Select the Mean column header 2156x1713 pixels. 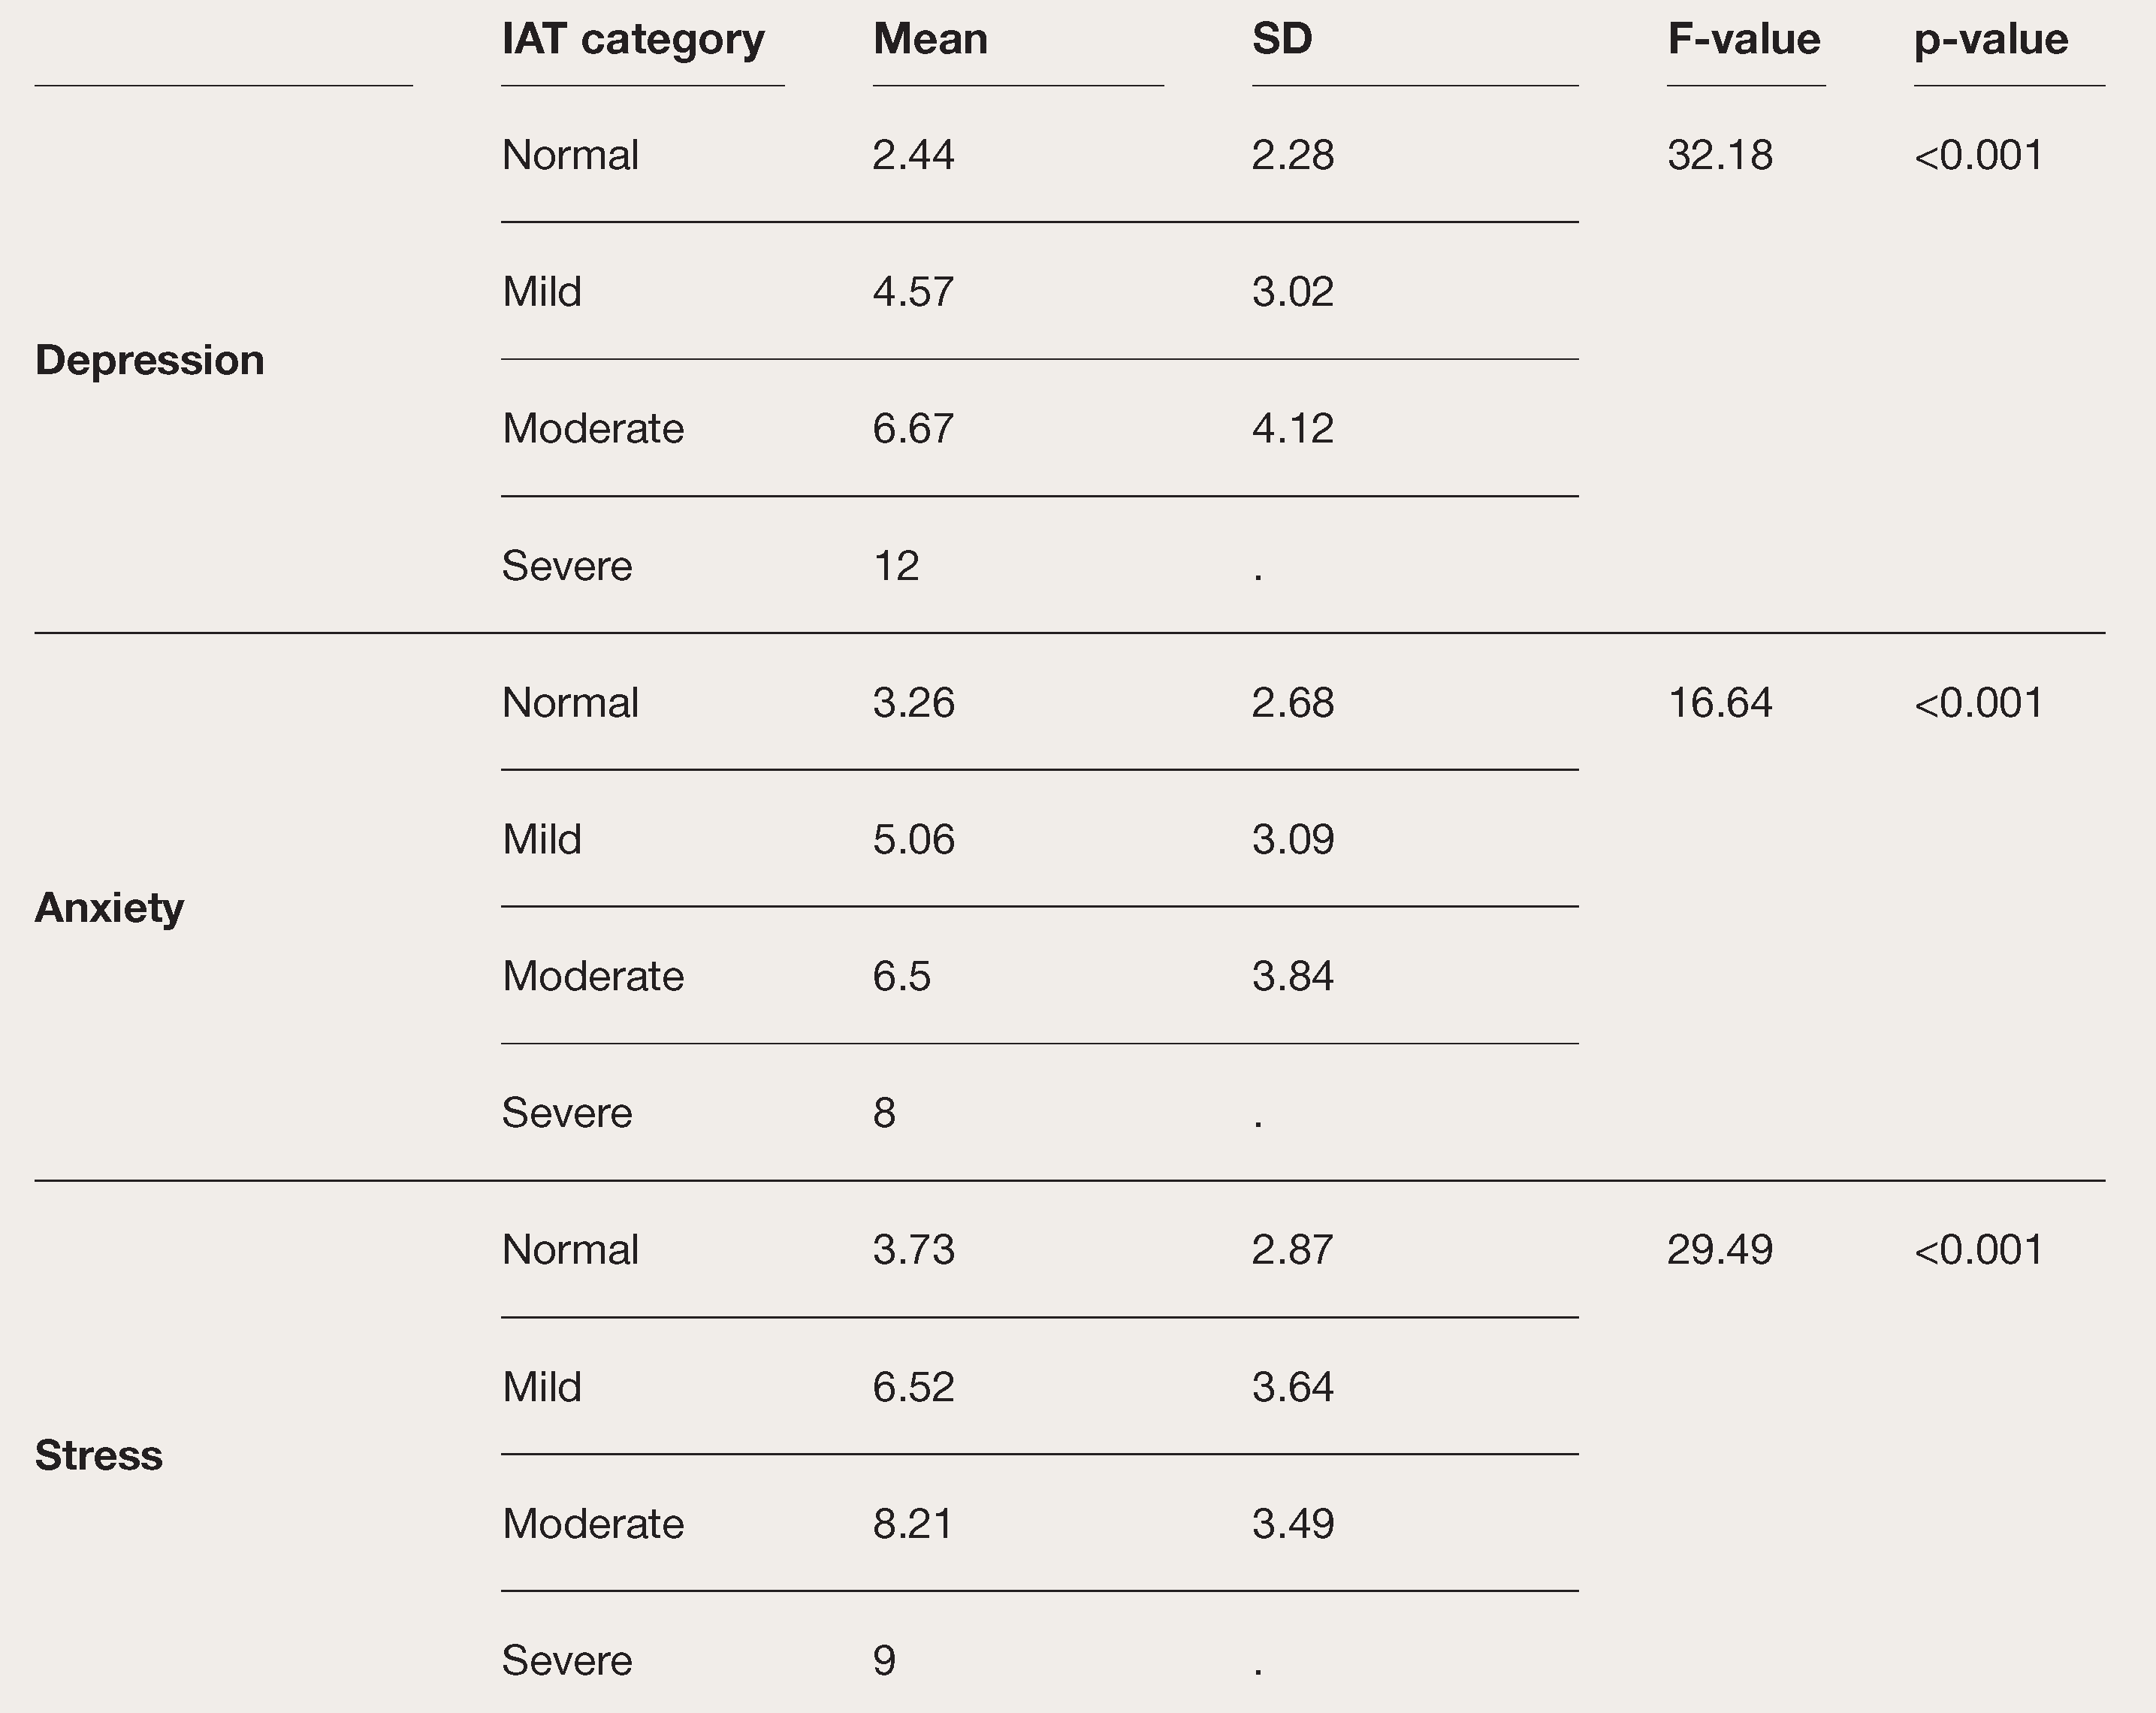pos(930,39)
